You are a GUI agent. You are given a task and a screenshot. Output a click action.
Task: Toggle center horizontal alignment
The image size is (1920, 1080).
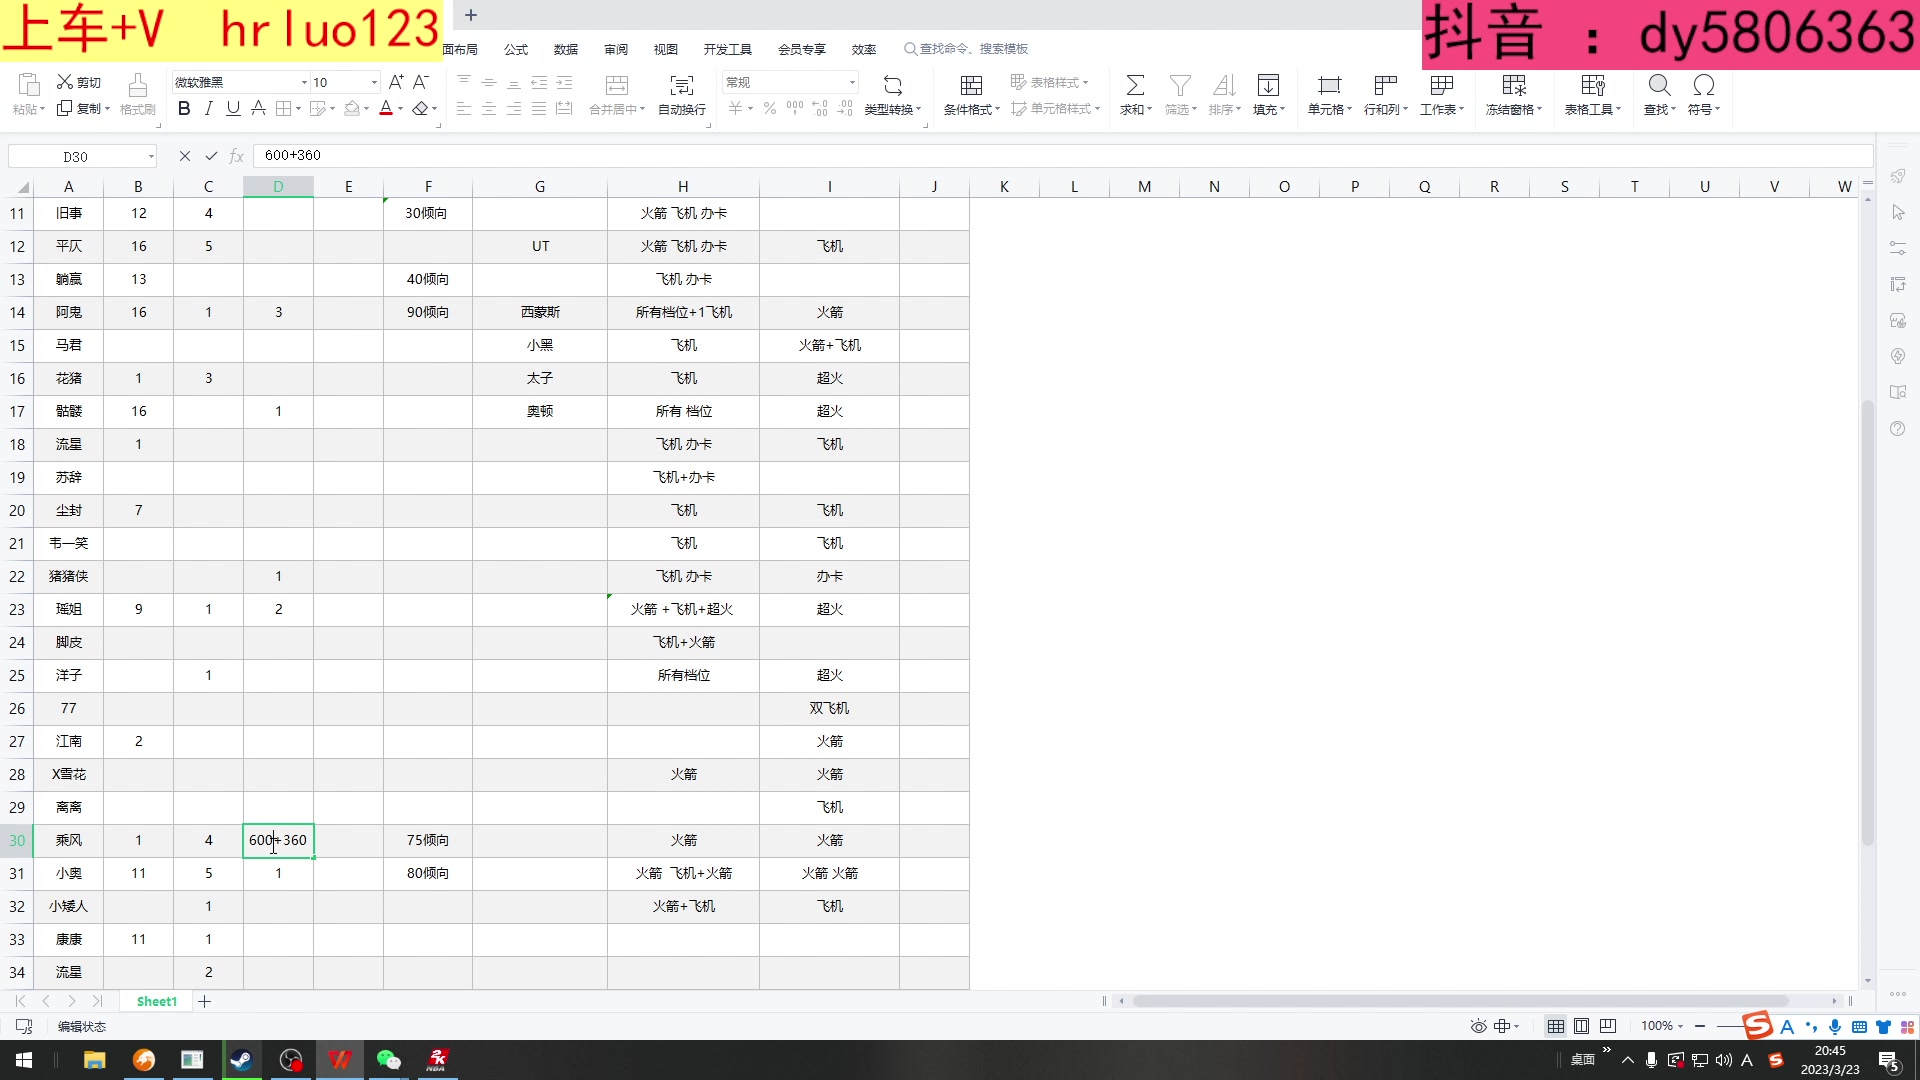pyautogui.click(x=489, y=108)
